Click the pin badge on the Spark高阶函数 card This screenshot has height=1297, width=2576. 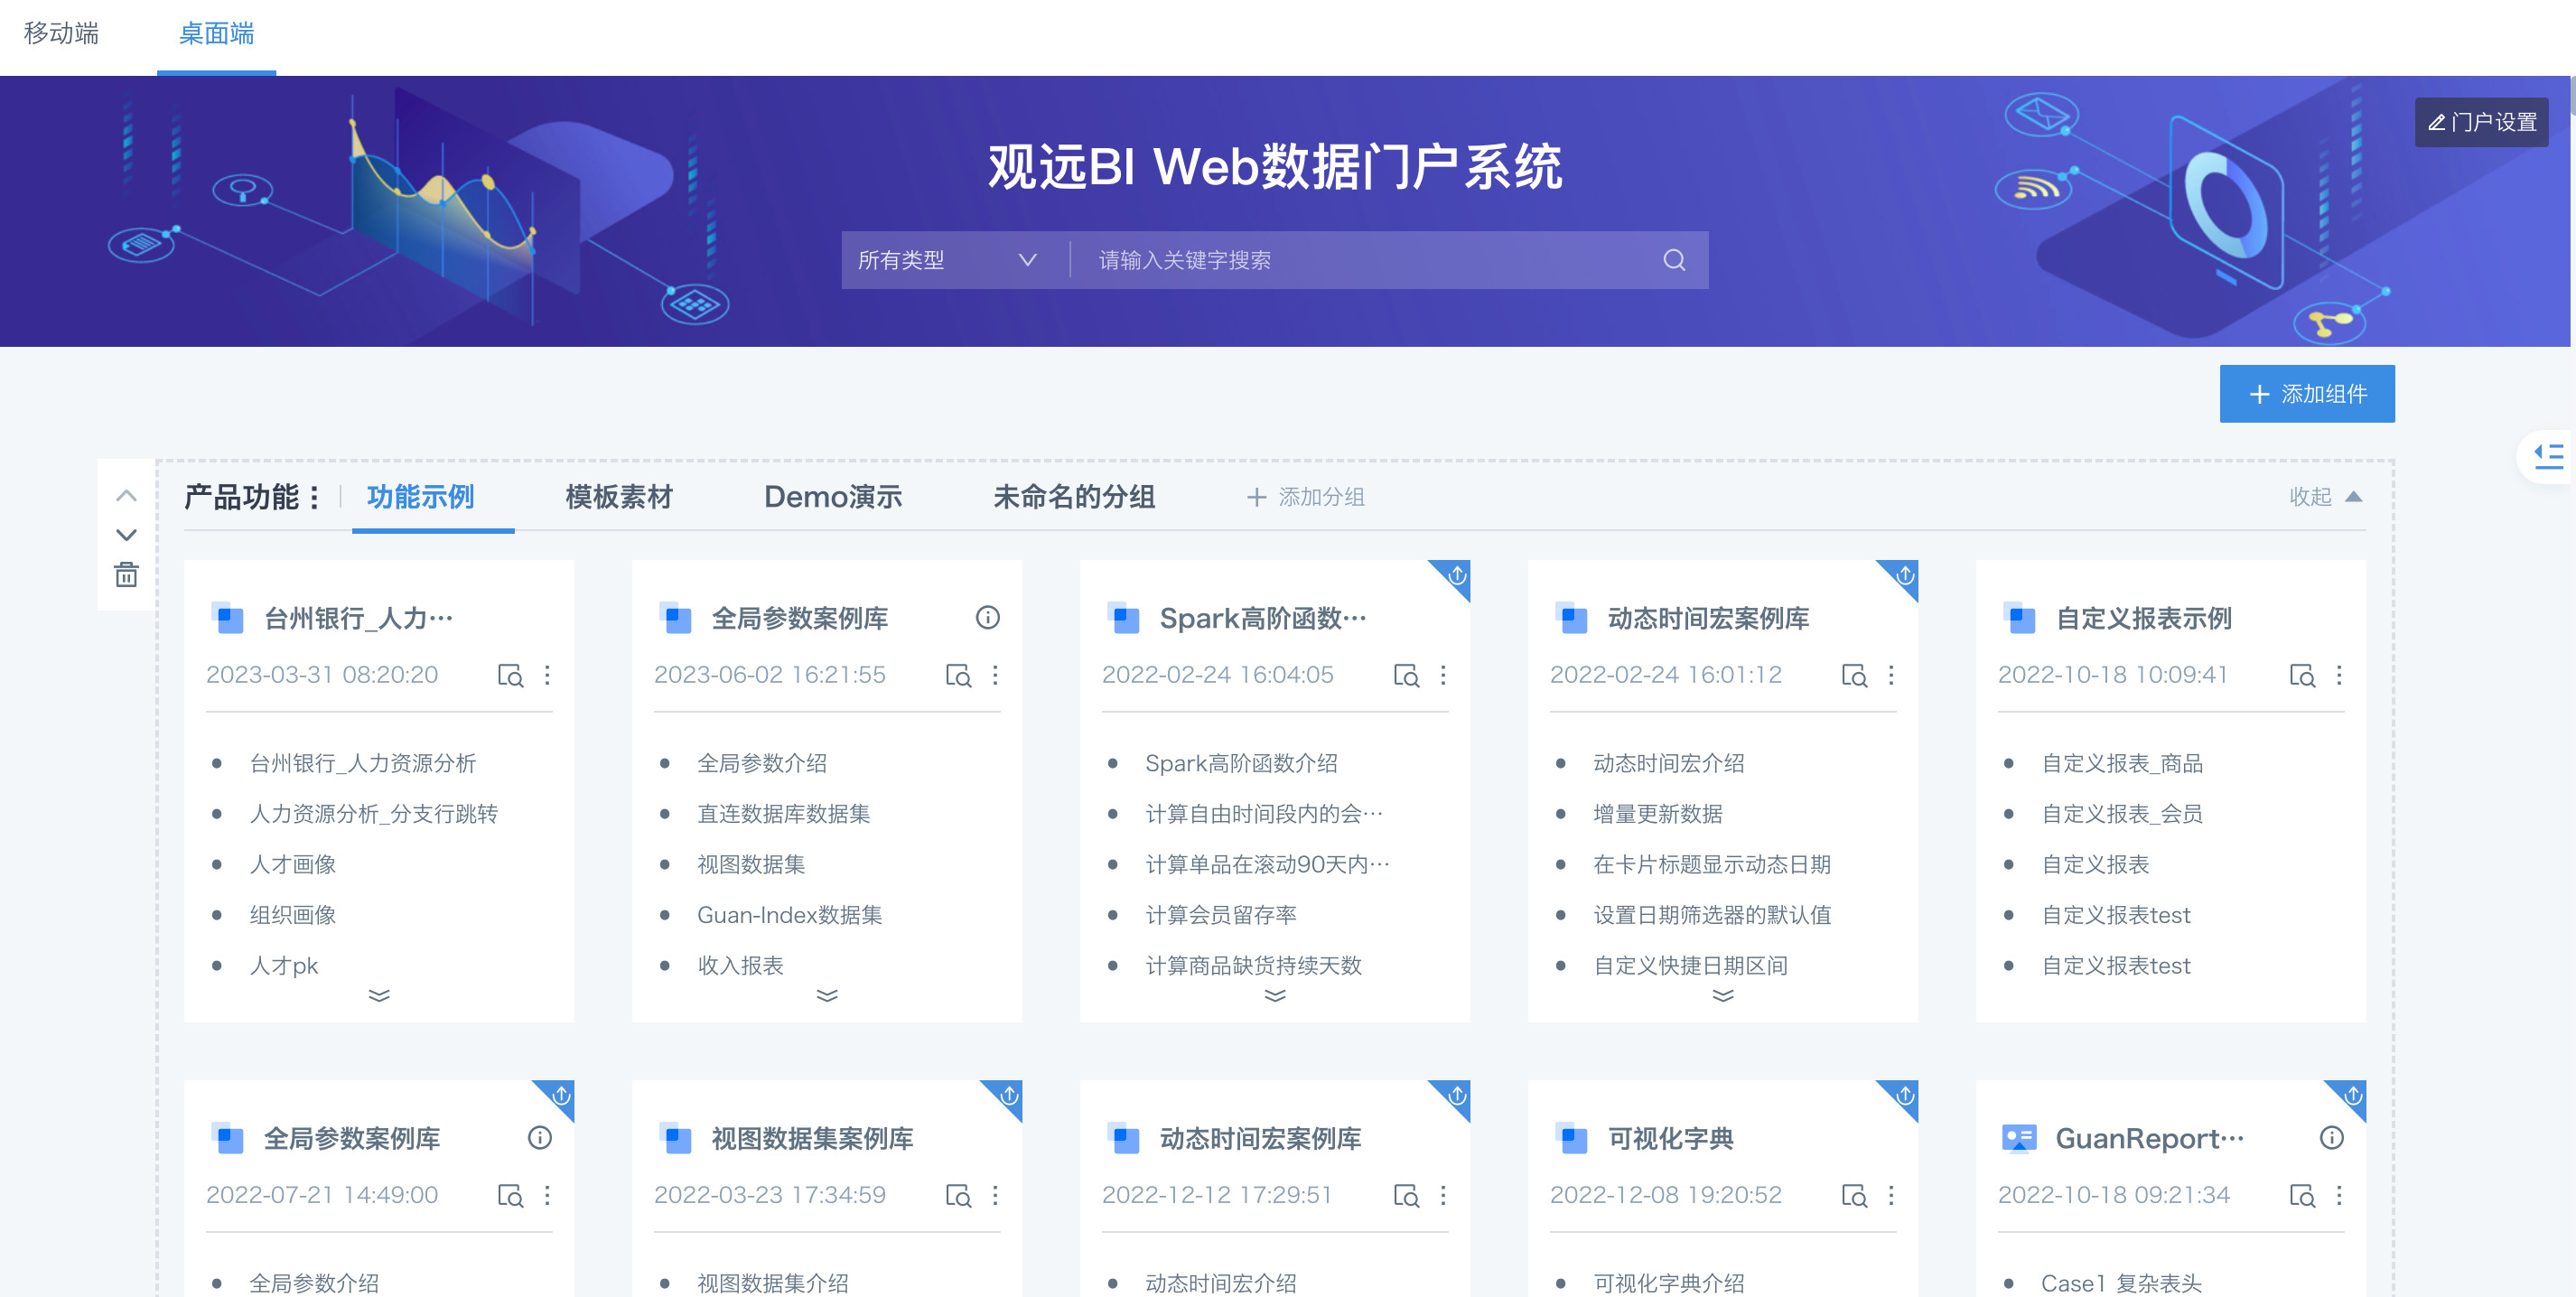click(1456, 575)
